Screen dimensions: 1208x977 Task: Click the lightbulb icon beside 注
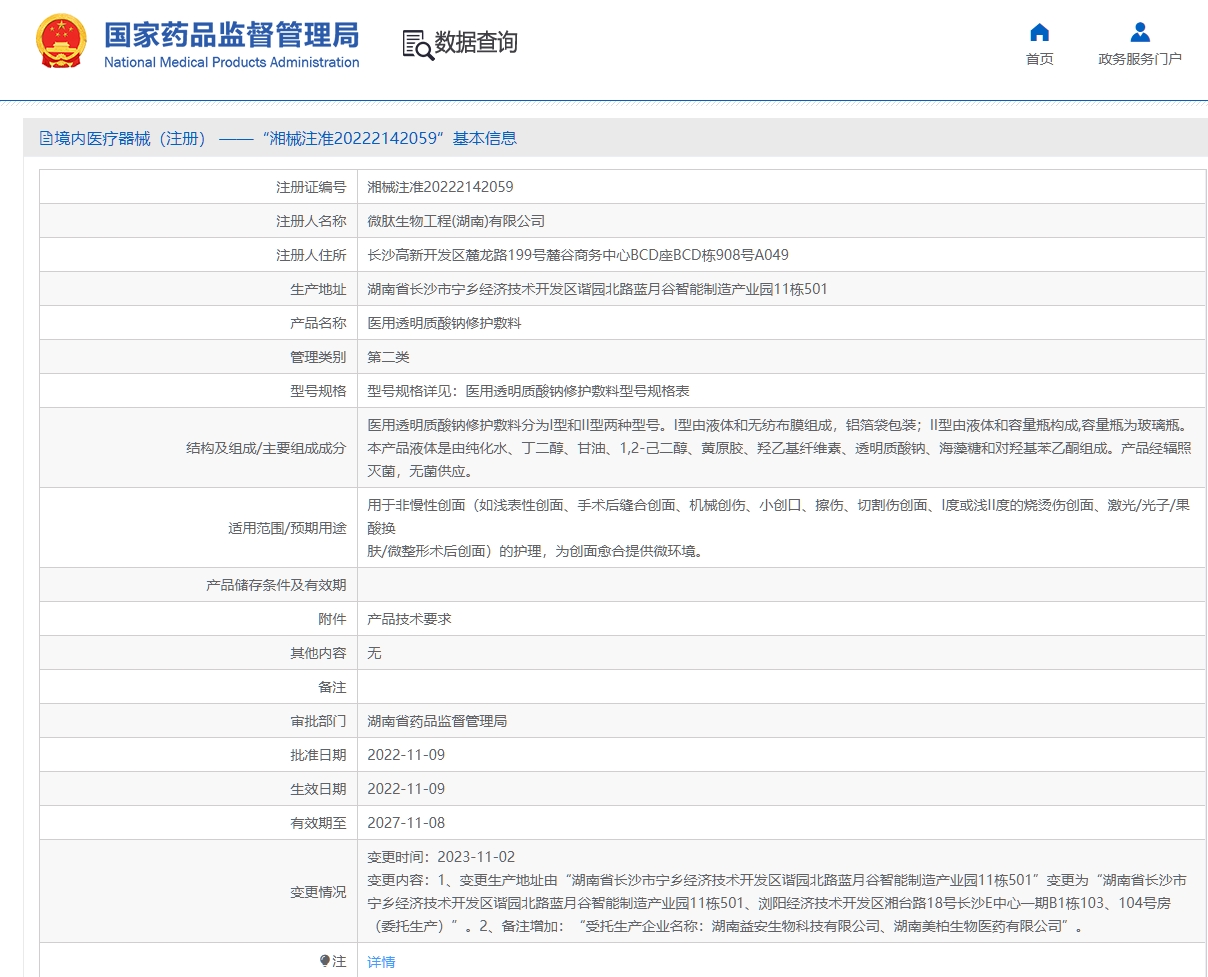(325, 961)
